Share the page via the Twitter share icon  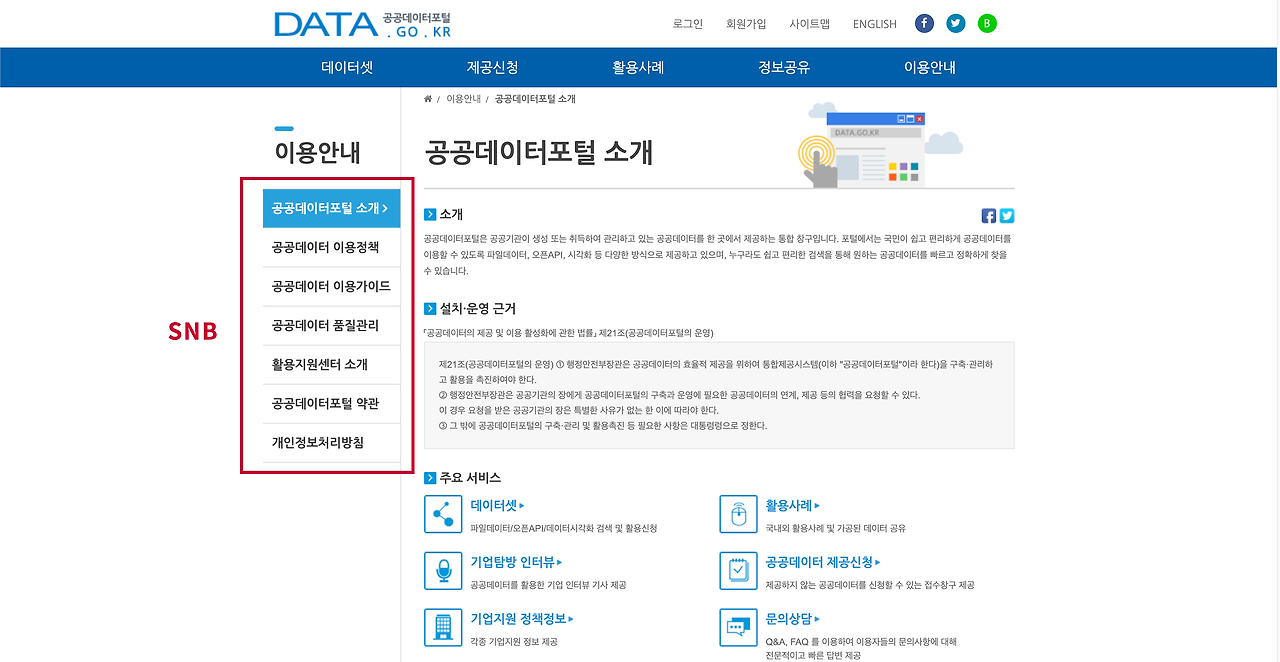1006,215
